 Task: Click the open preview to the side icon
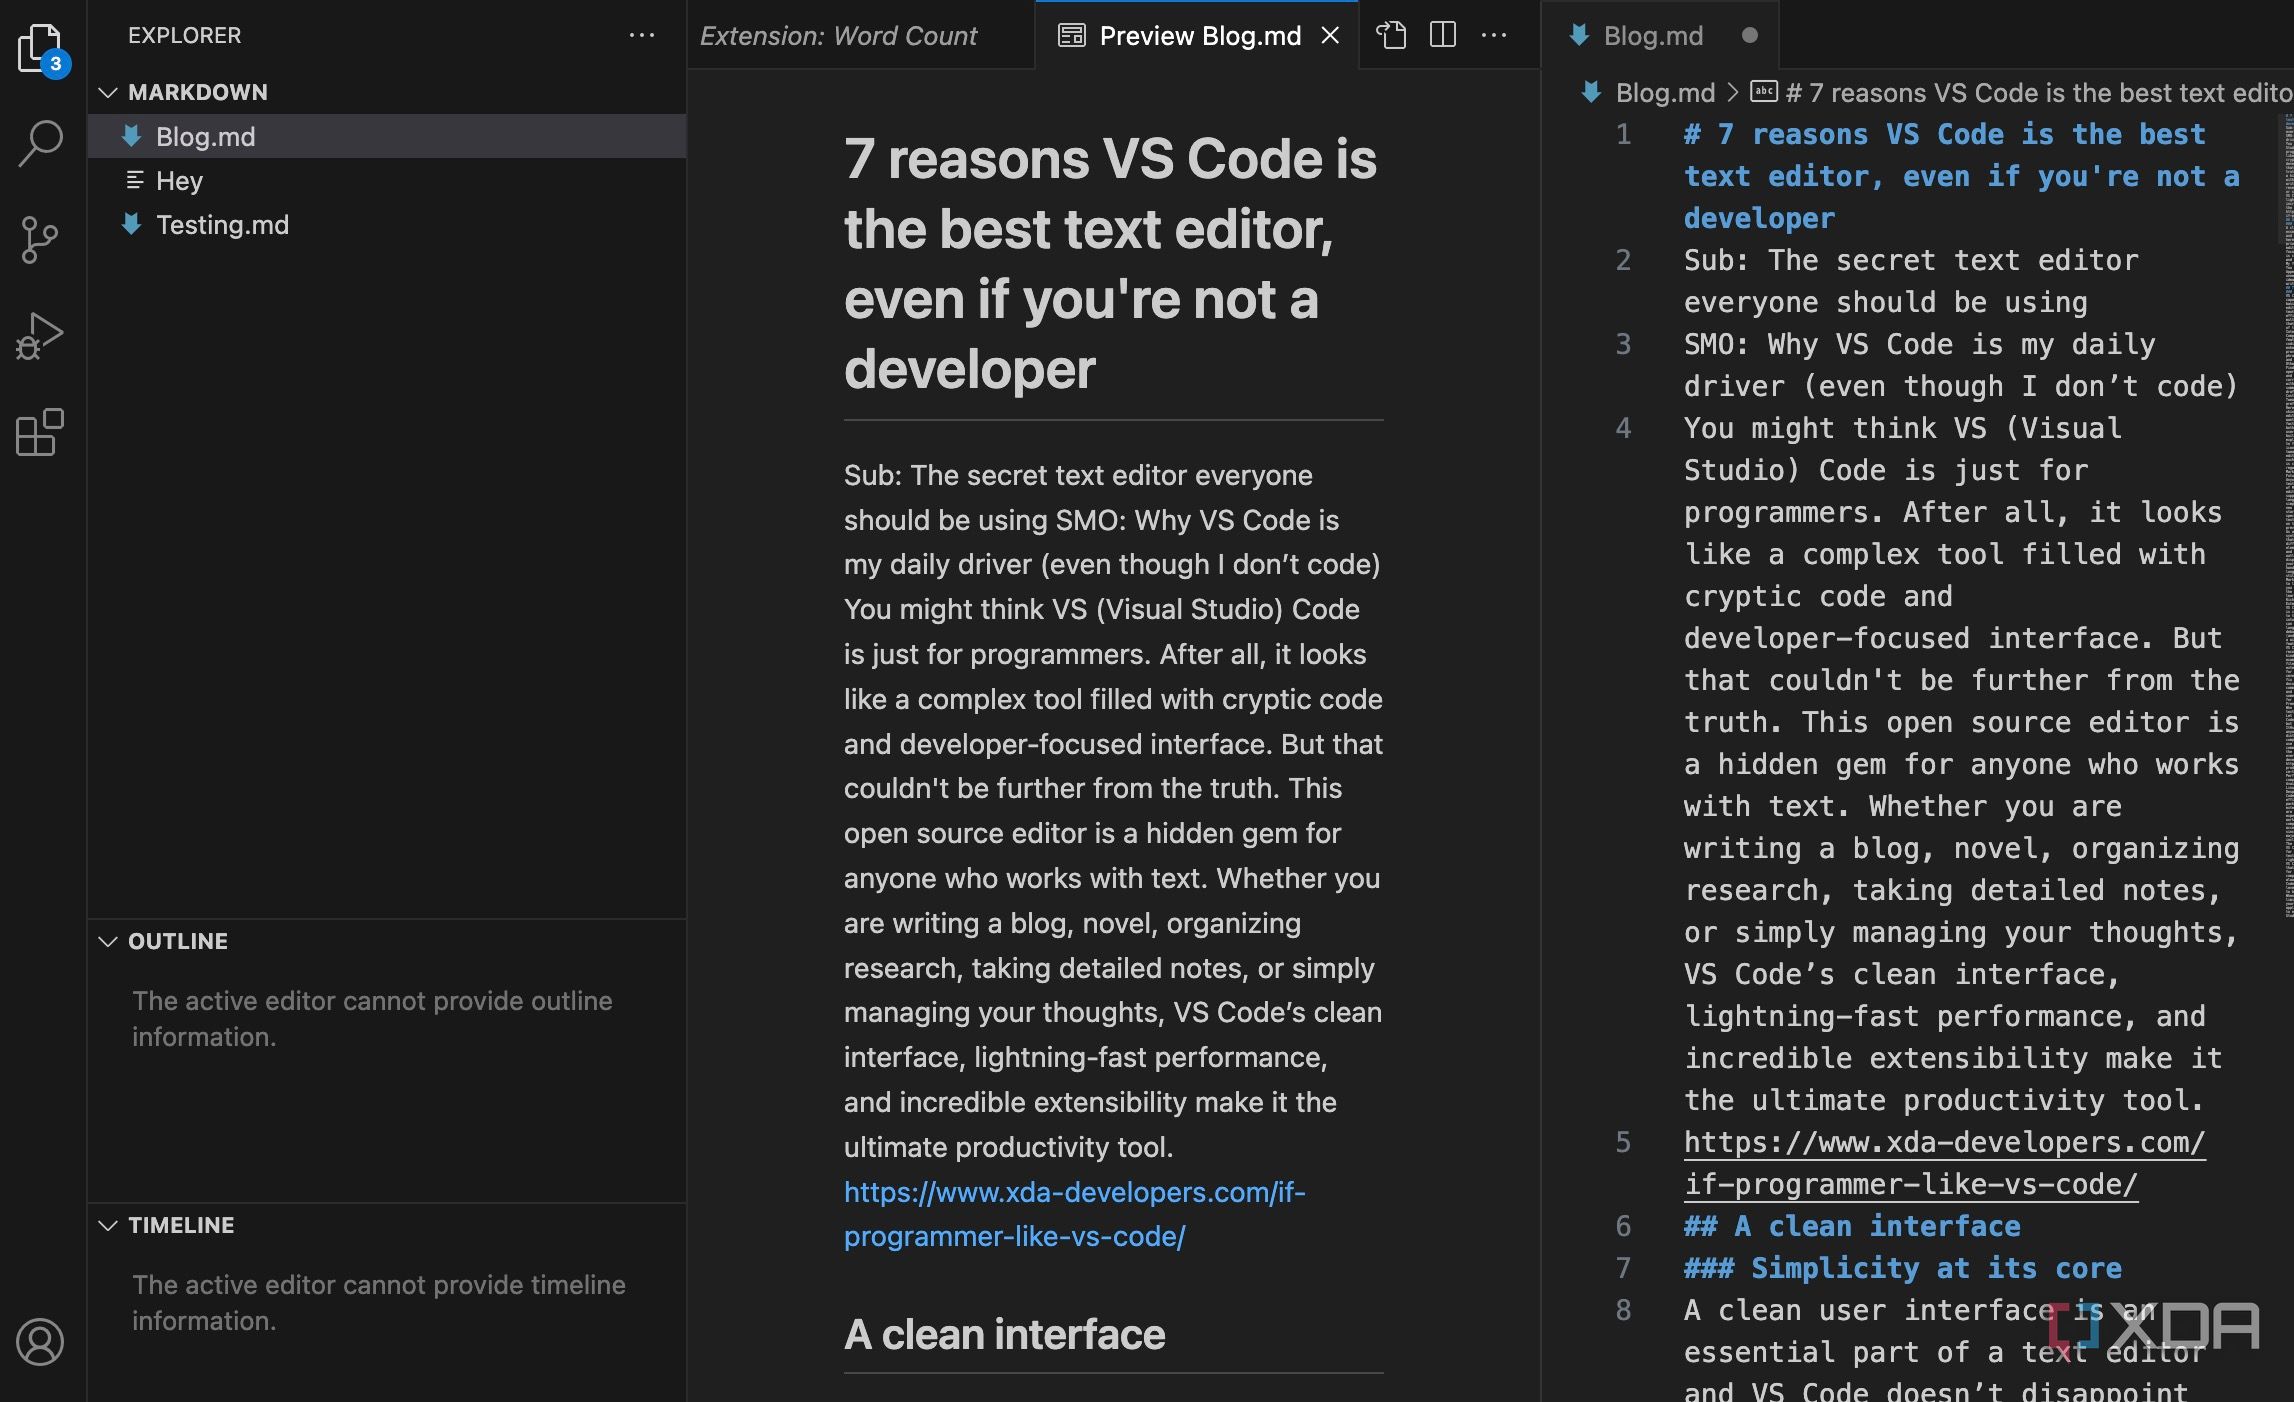pos(1391,35)
